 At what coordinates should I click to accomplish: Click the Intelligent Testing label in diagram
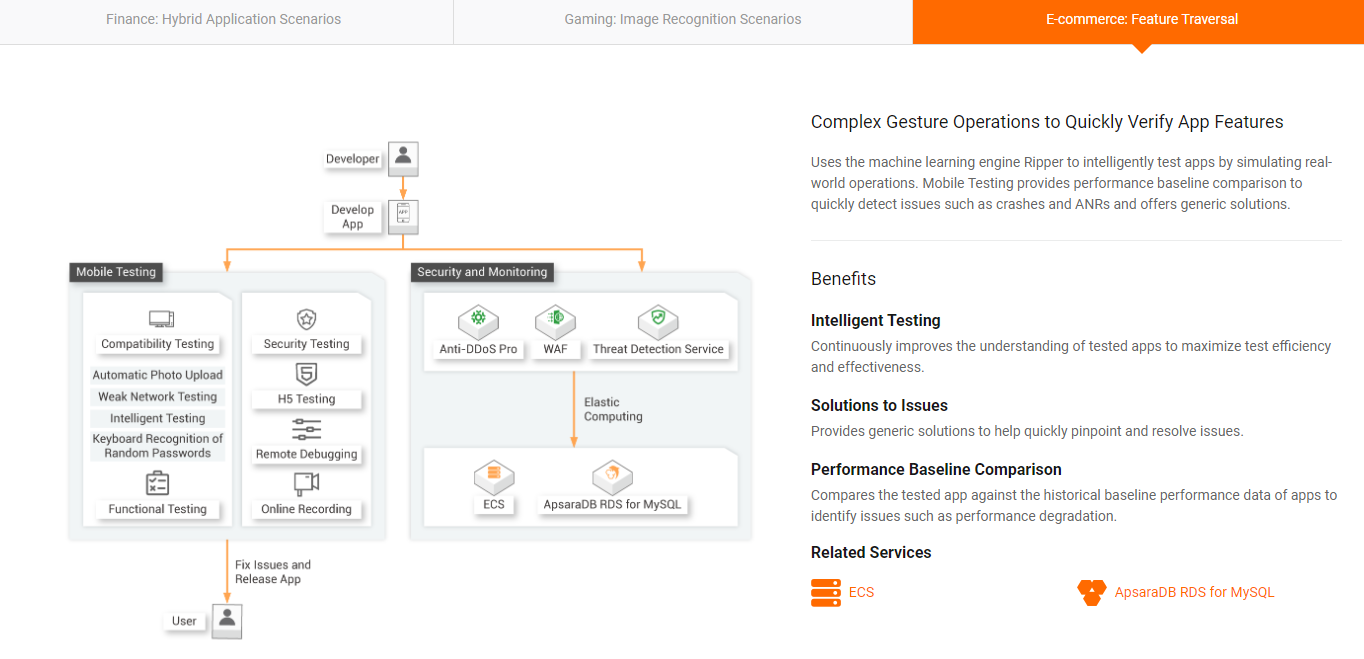158,419
